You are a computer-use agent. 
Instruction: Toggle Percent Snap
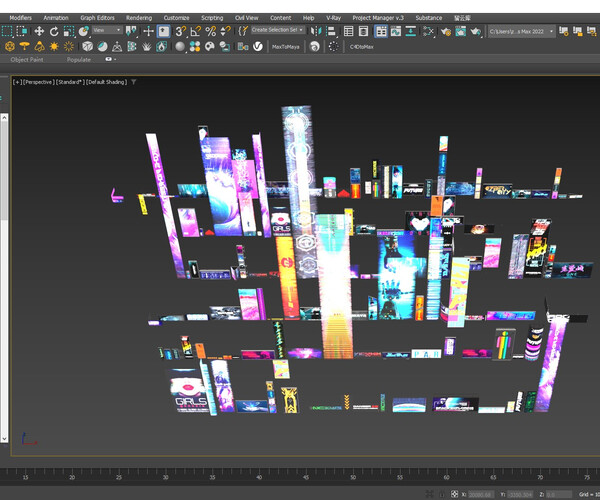pos(210,31)
